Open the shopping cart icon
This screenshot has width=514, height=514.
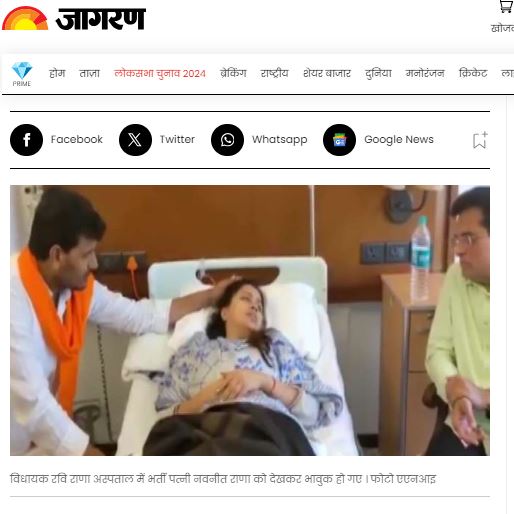[x=506, y=6]
